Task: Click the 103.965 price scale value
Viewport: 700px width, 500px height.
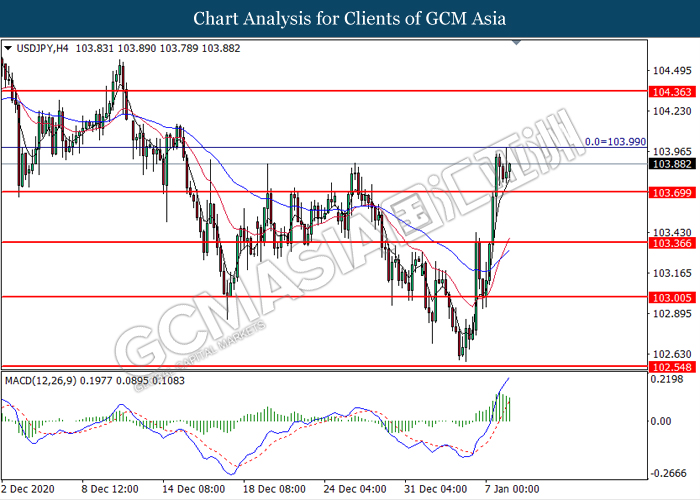Action: (x=672, y=152)
